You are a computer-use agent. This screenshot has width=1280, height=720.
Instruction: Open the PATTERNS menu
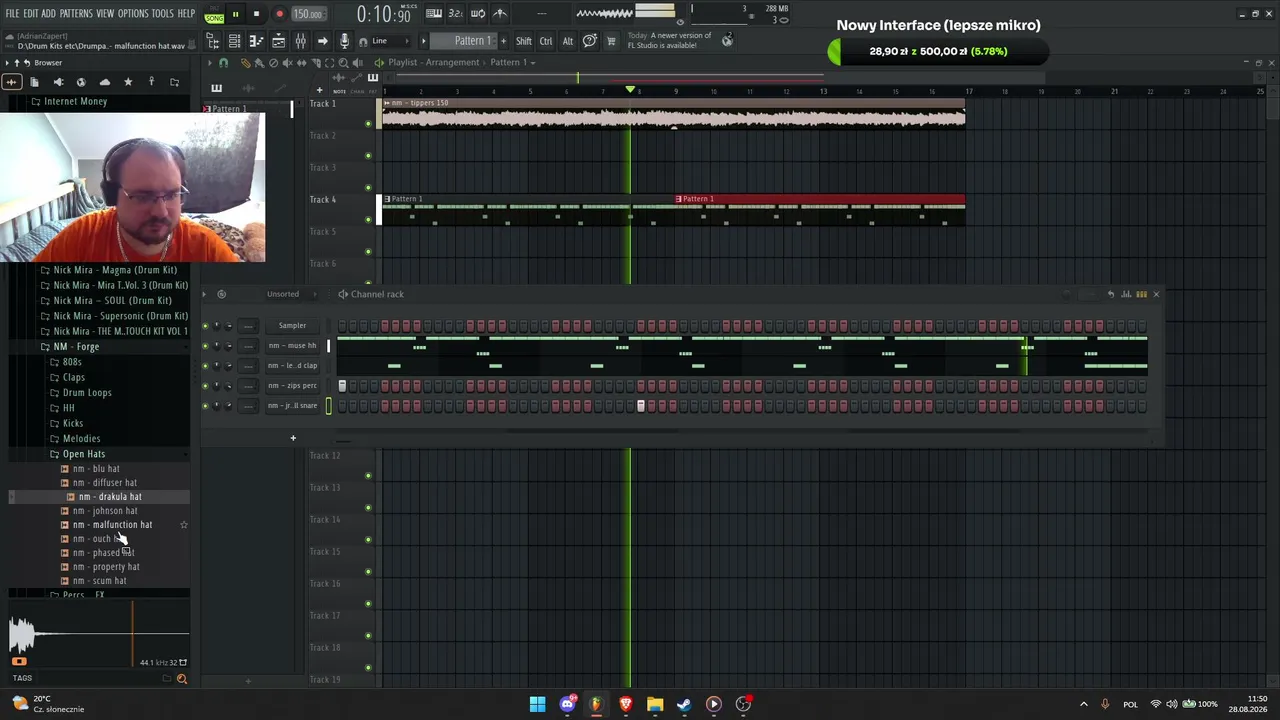(76, 14)
